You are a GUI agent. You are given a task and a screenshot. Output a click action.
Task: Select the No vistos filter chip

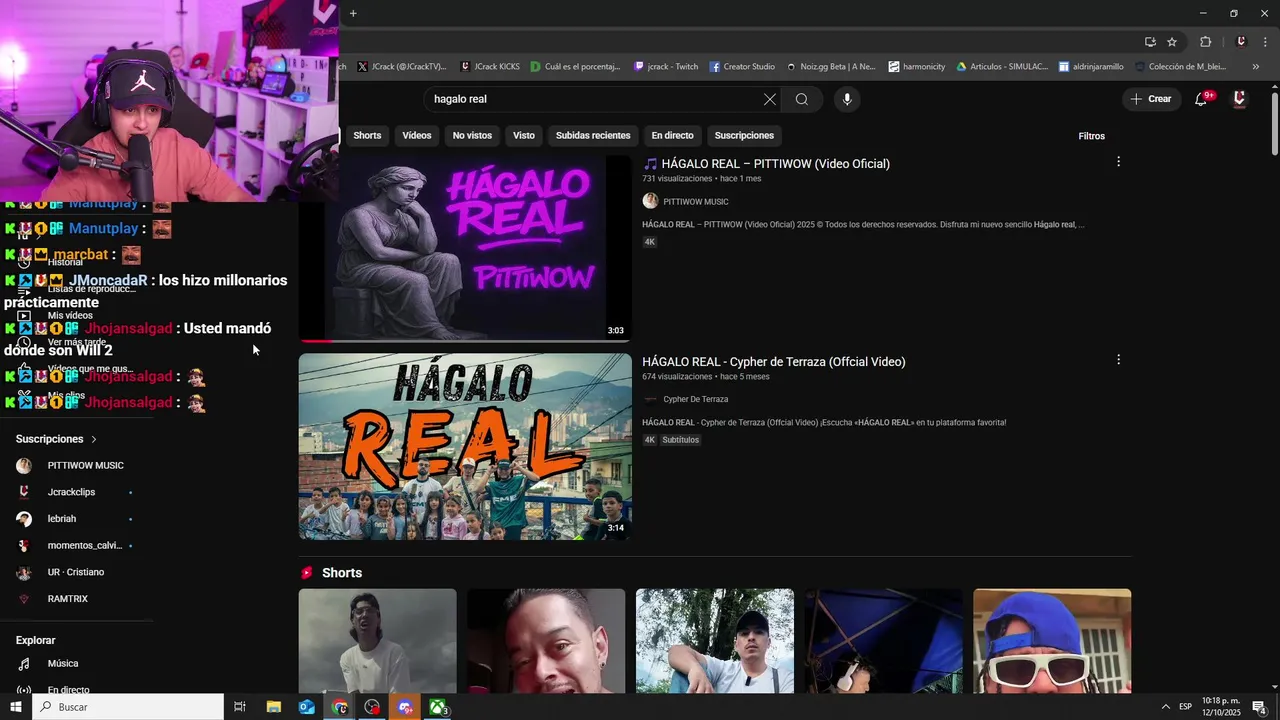point(472,135)
